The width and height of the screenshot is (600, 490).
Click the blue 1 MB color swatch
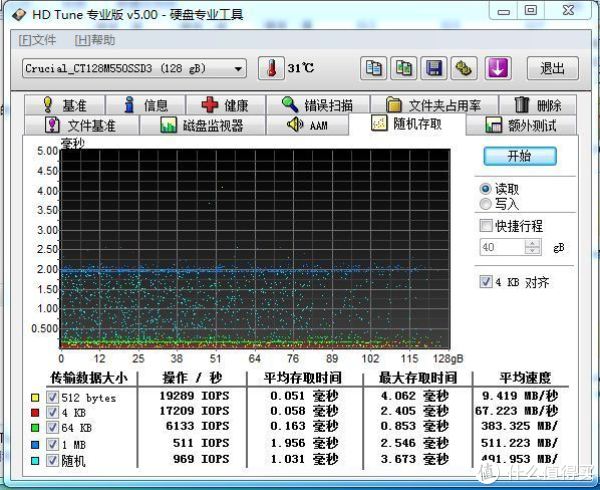[x=35, y=445]
